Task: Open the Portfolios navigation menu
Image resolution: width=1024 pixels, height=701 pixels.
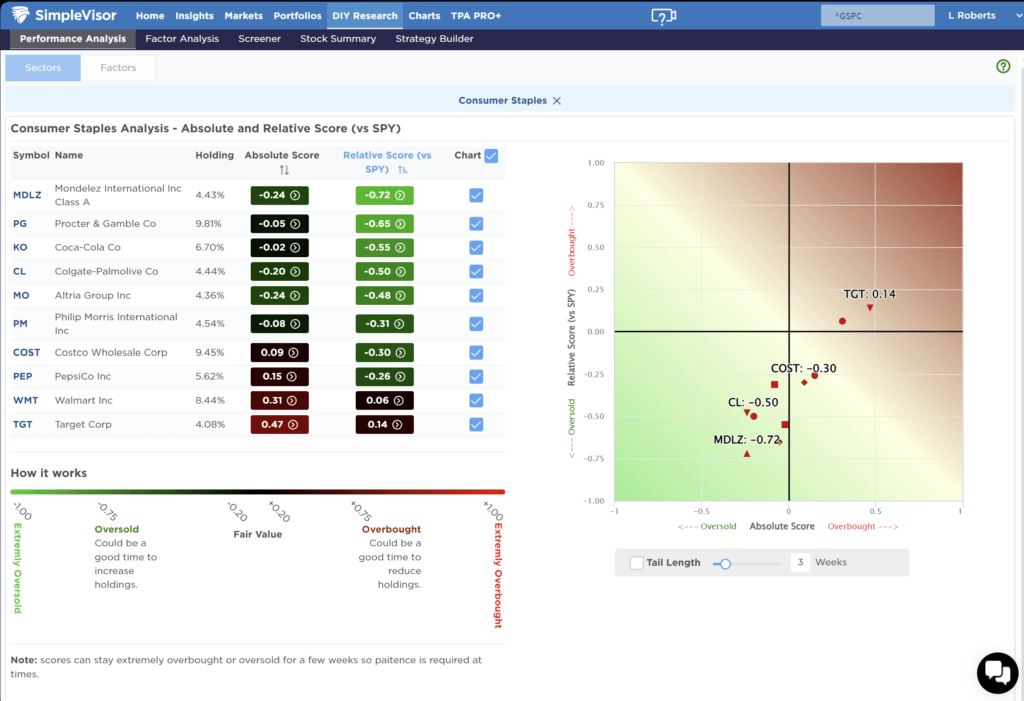Action: (x=298, y=16)
